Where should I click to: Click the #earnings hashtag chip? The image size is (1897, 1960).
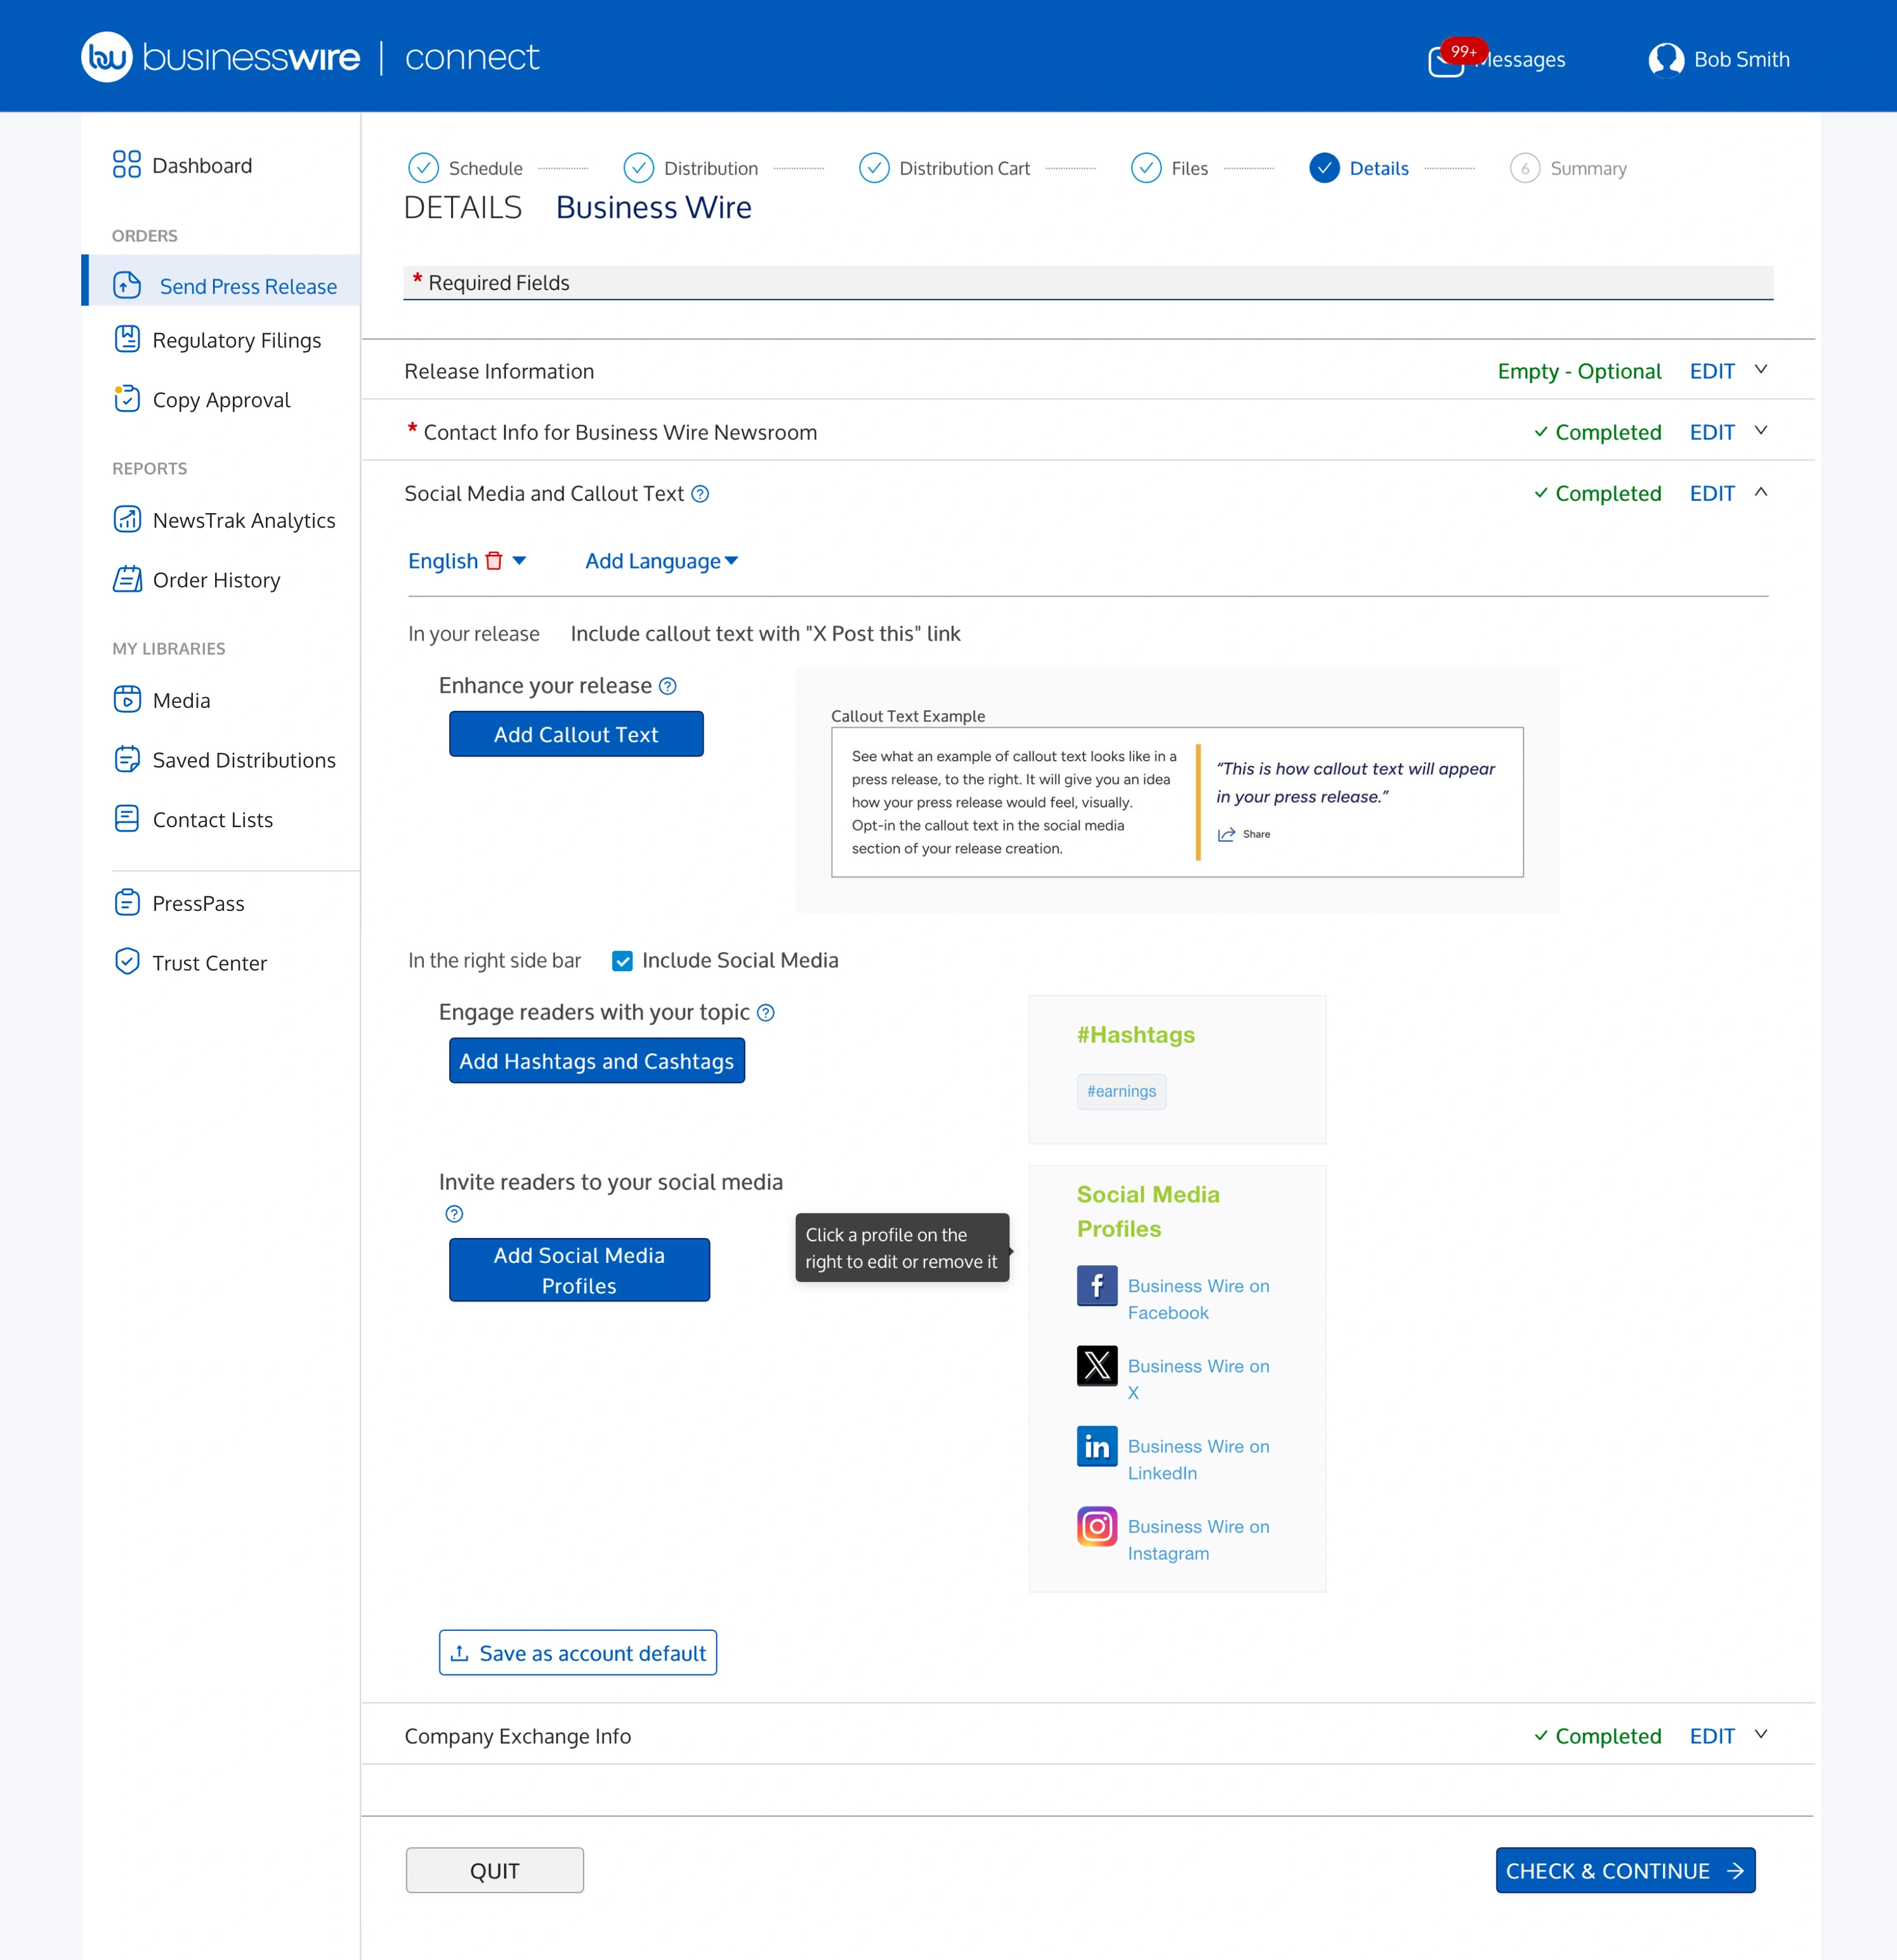[1121, 1091]
